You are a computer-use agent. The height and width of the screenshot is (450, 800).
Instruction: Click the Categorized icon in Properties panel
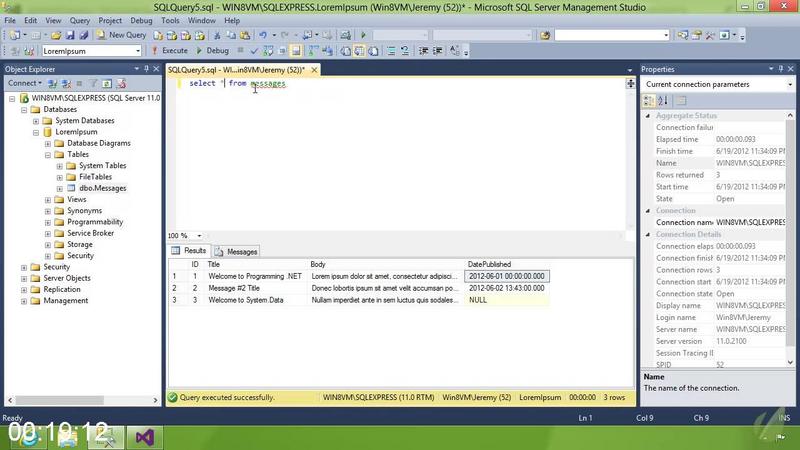[648, 101]
